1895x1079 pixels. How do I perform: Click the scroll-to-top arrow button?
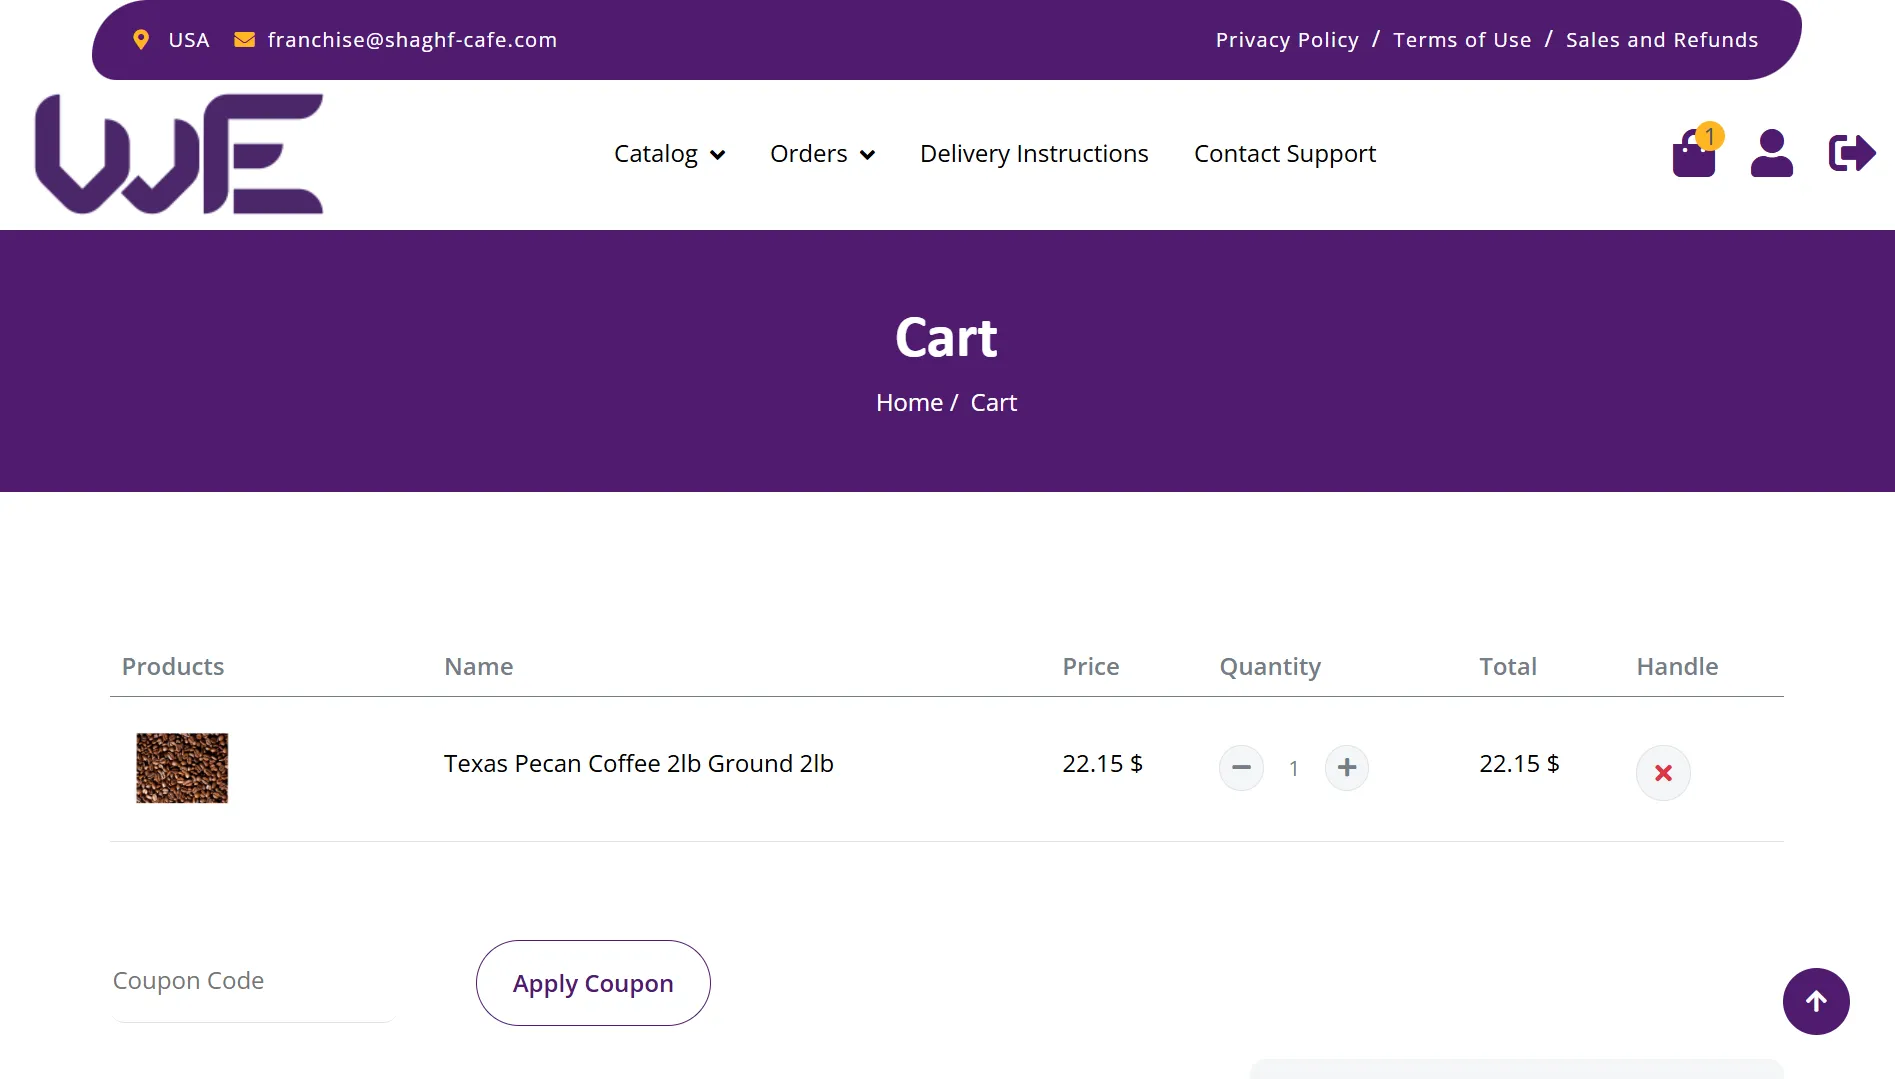pos(1816,1001)
